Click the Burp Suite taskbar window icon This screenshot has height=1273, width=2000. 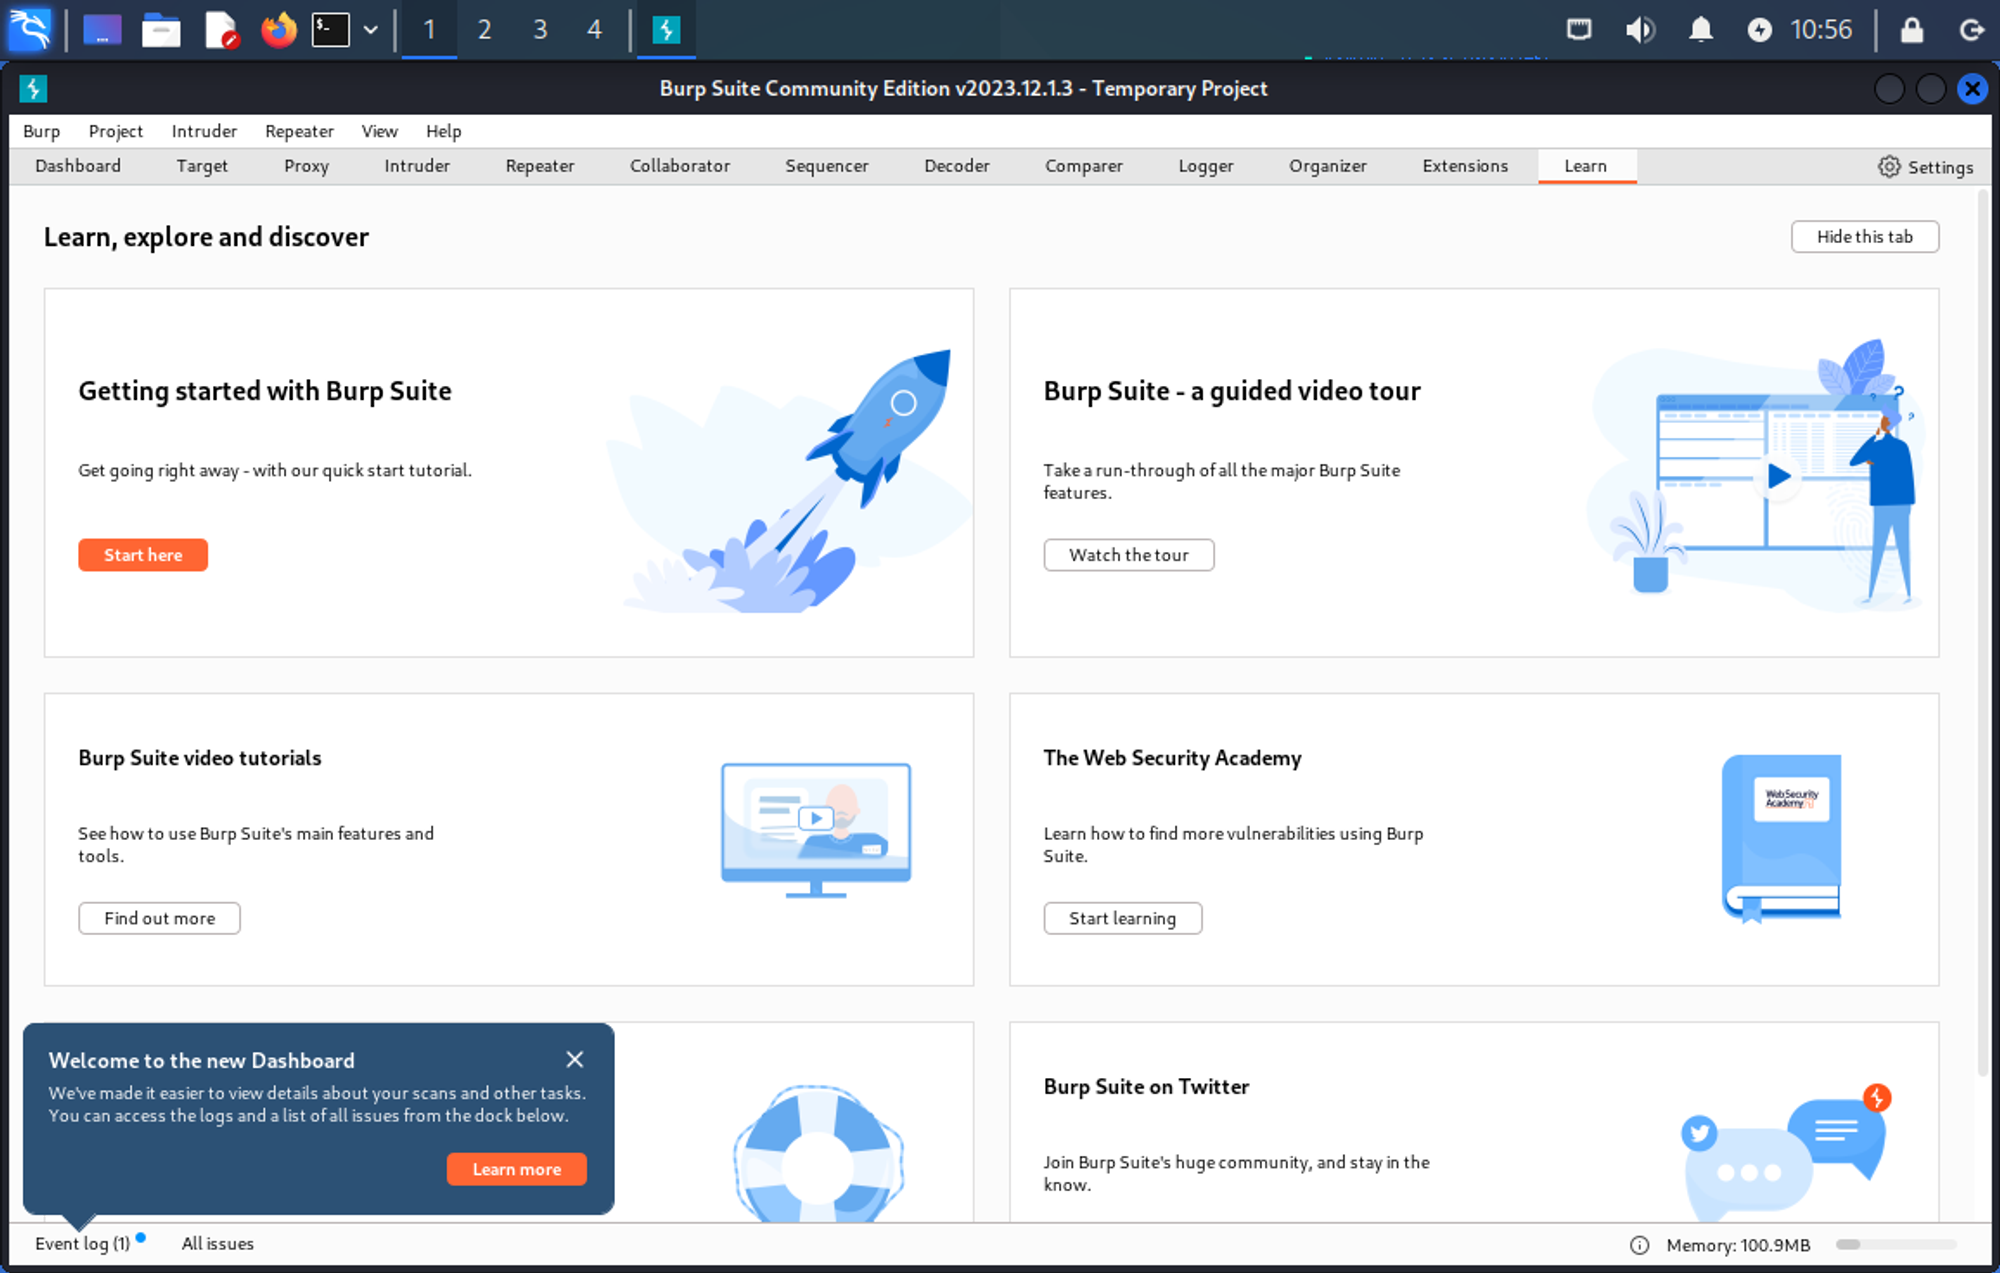point(666,30)
